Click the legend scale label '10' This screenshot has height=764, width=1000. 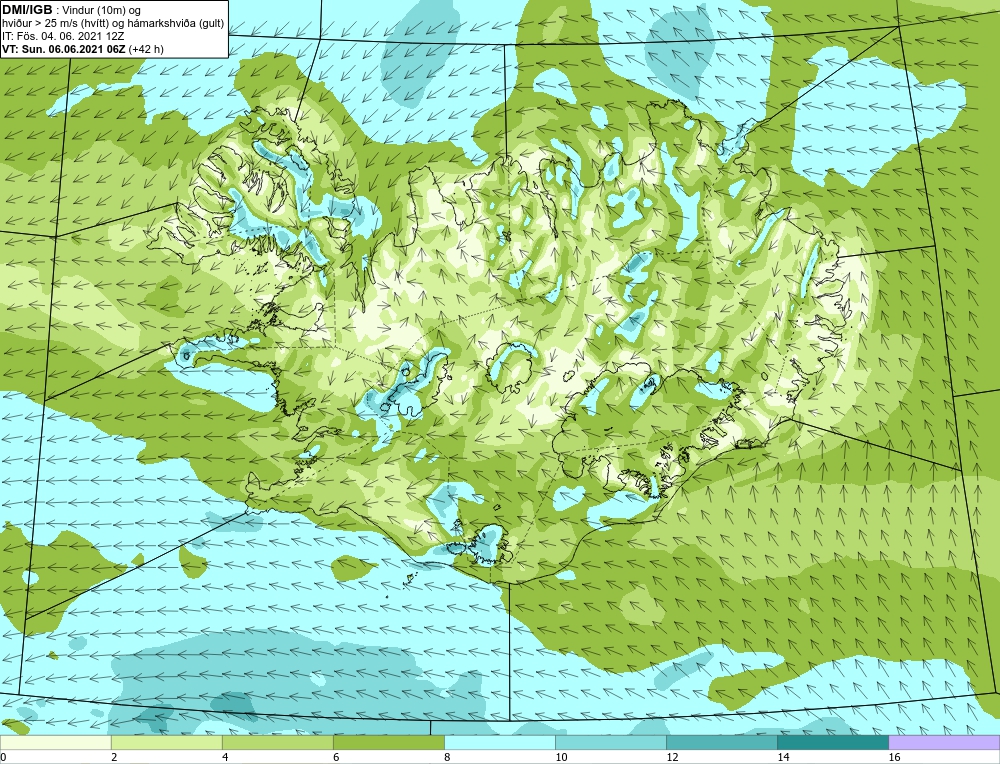pos(561,758)
